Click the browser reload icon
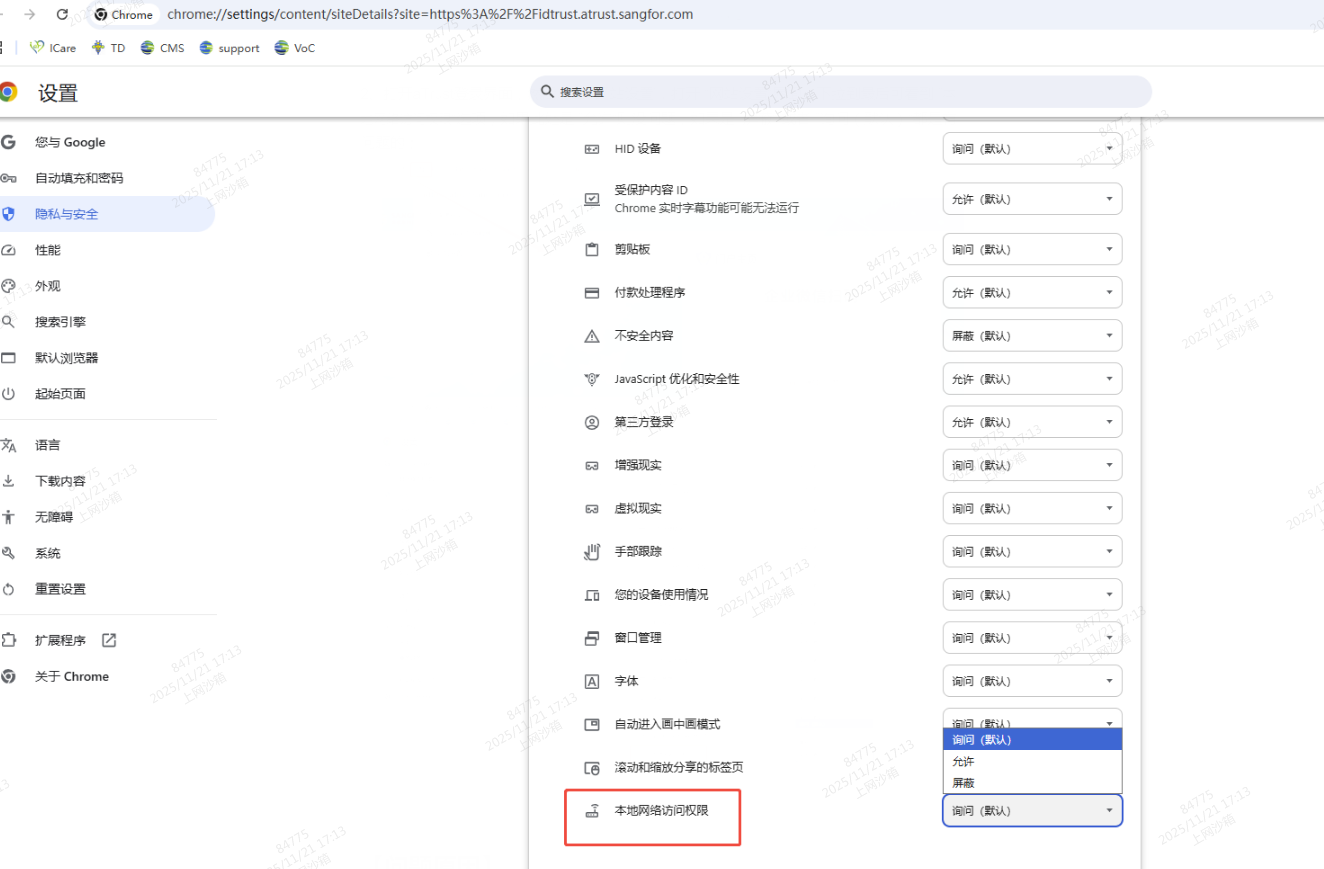 pos(63,14)
